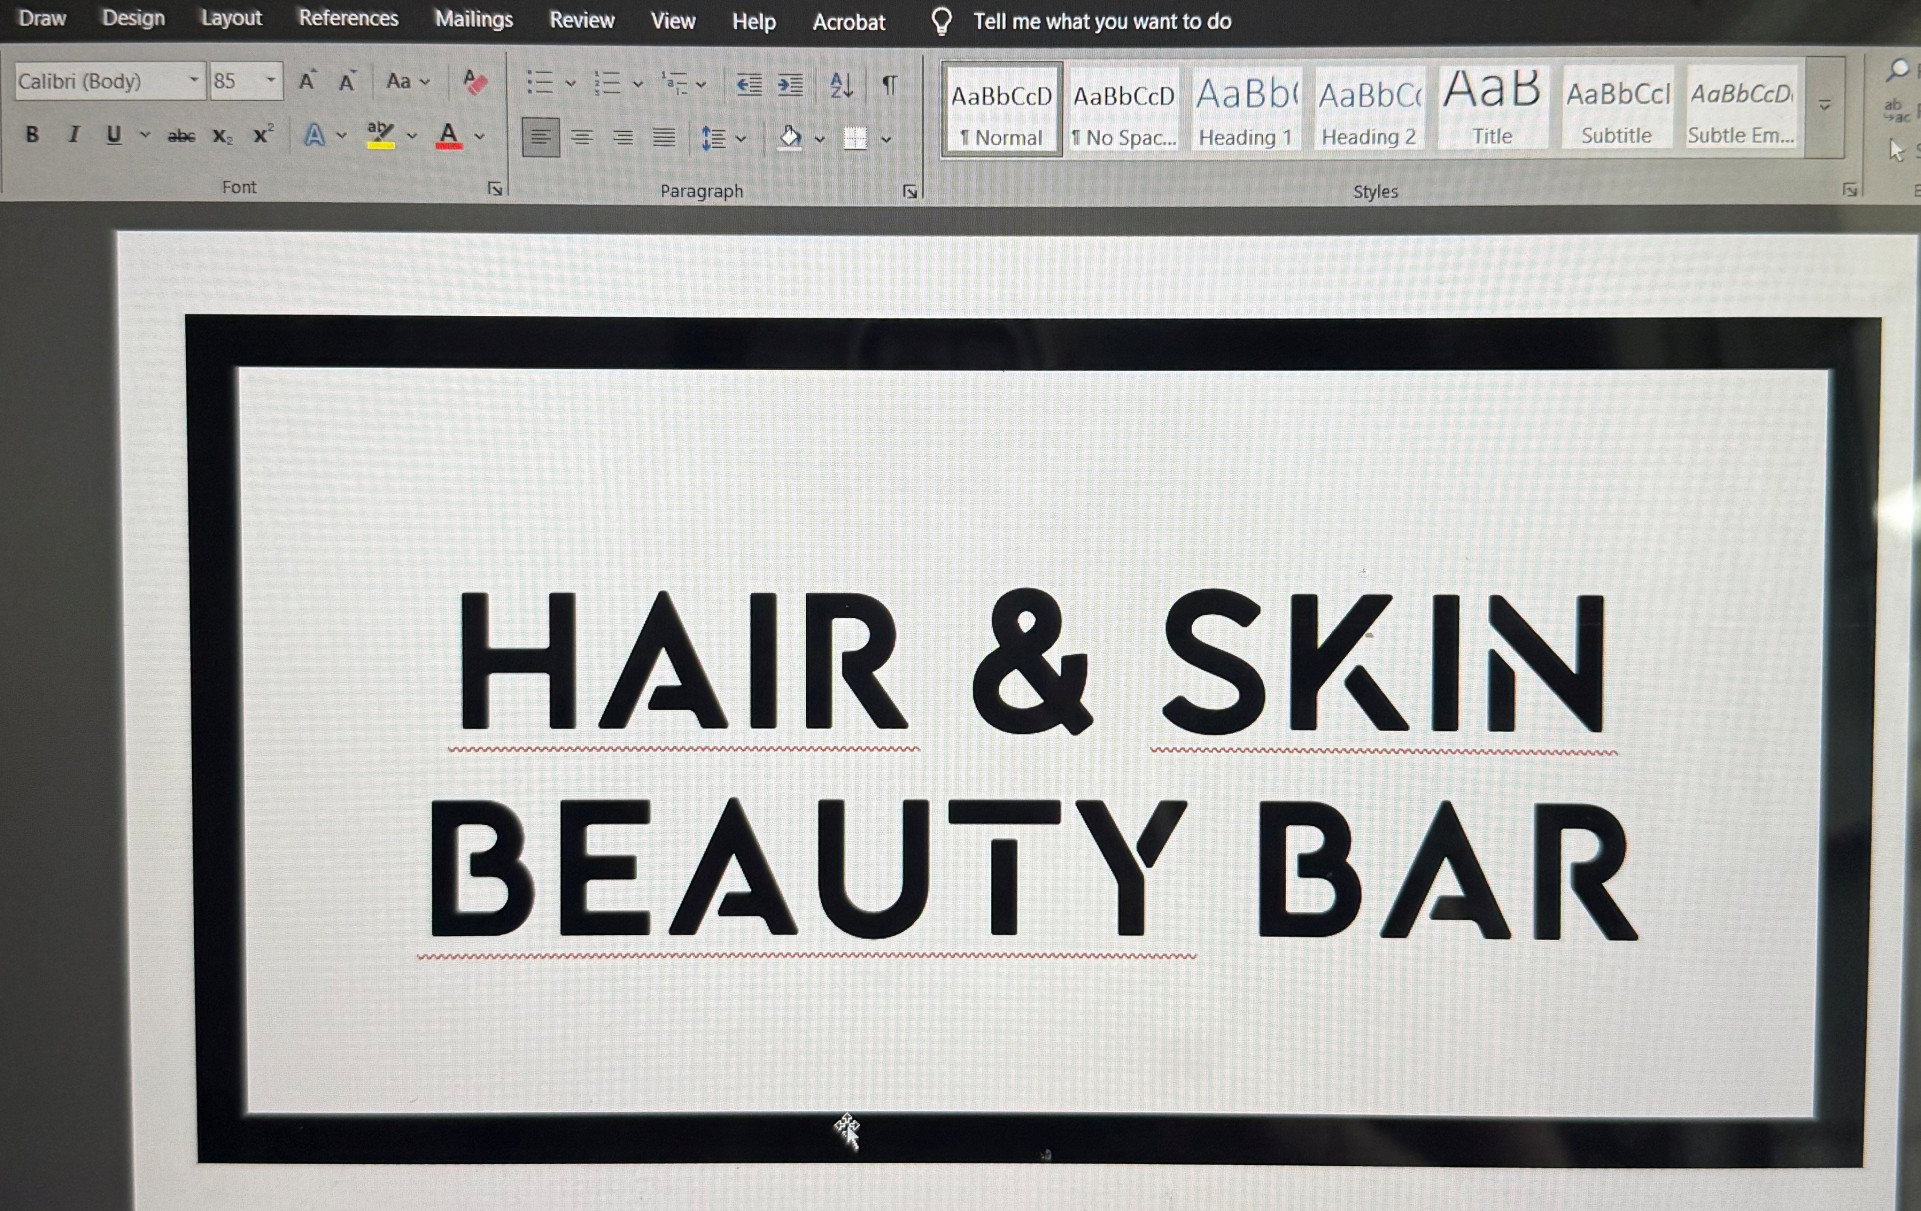Open font size dropdown showing 85

click(x=270, y=80)
